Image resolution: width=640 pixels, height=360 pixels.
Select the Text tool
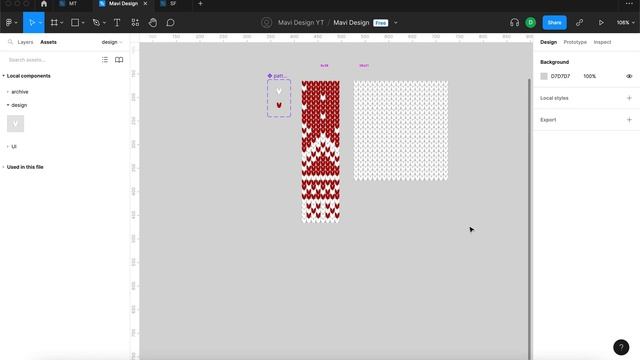pos(117,23)
